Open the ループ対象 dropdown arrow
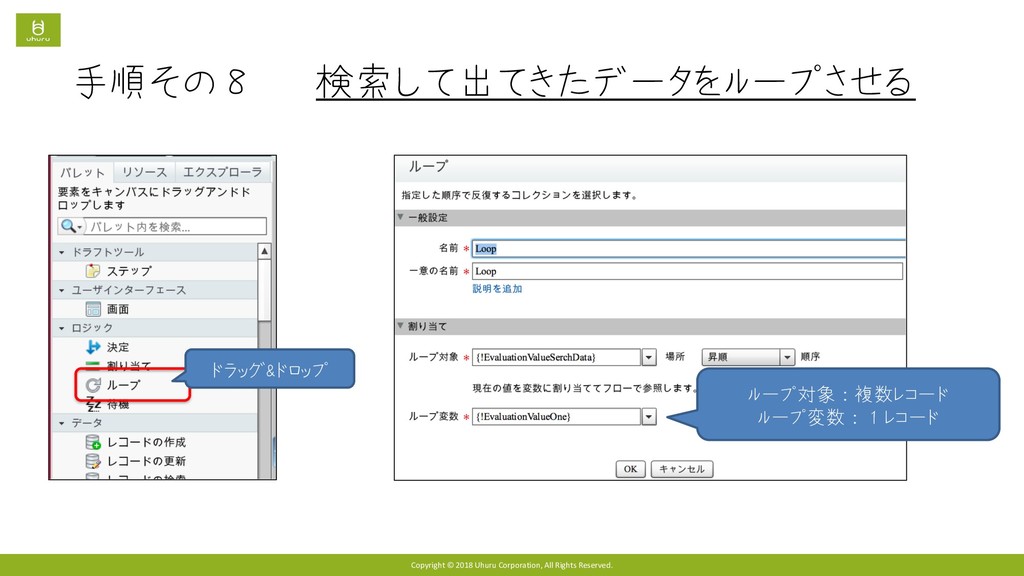 (648, 357)
